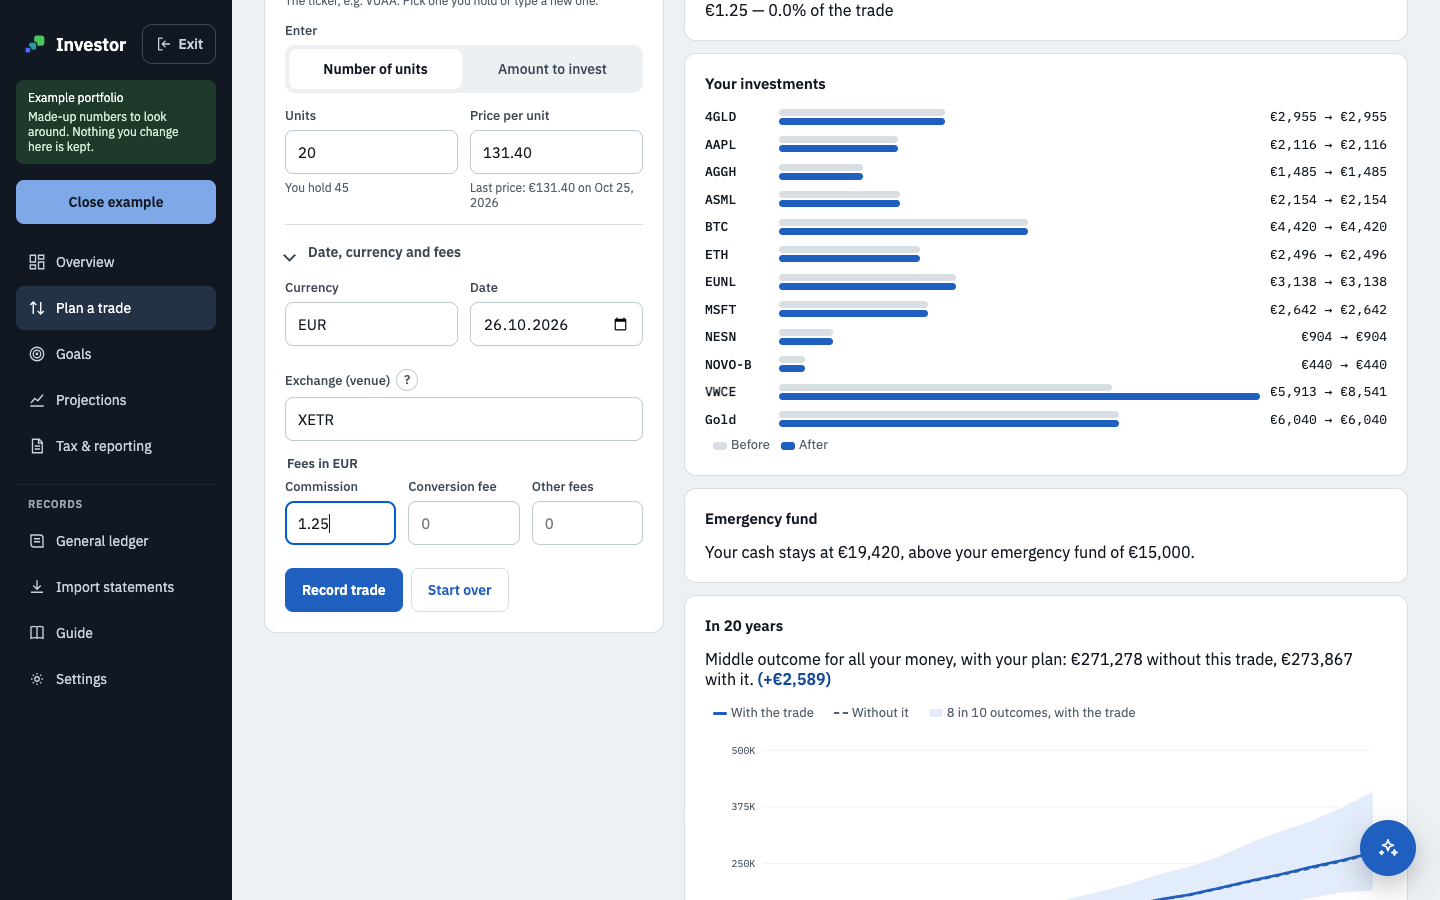This screenshot has height=900, width=1440.
Task: Collapse the Date, currency and fees section
Action: click(373, 253)
